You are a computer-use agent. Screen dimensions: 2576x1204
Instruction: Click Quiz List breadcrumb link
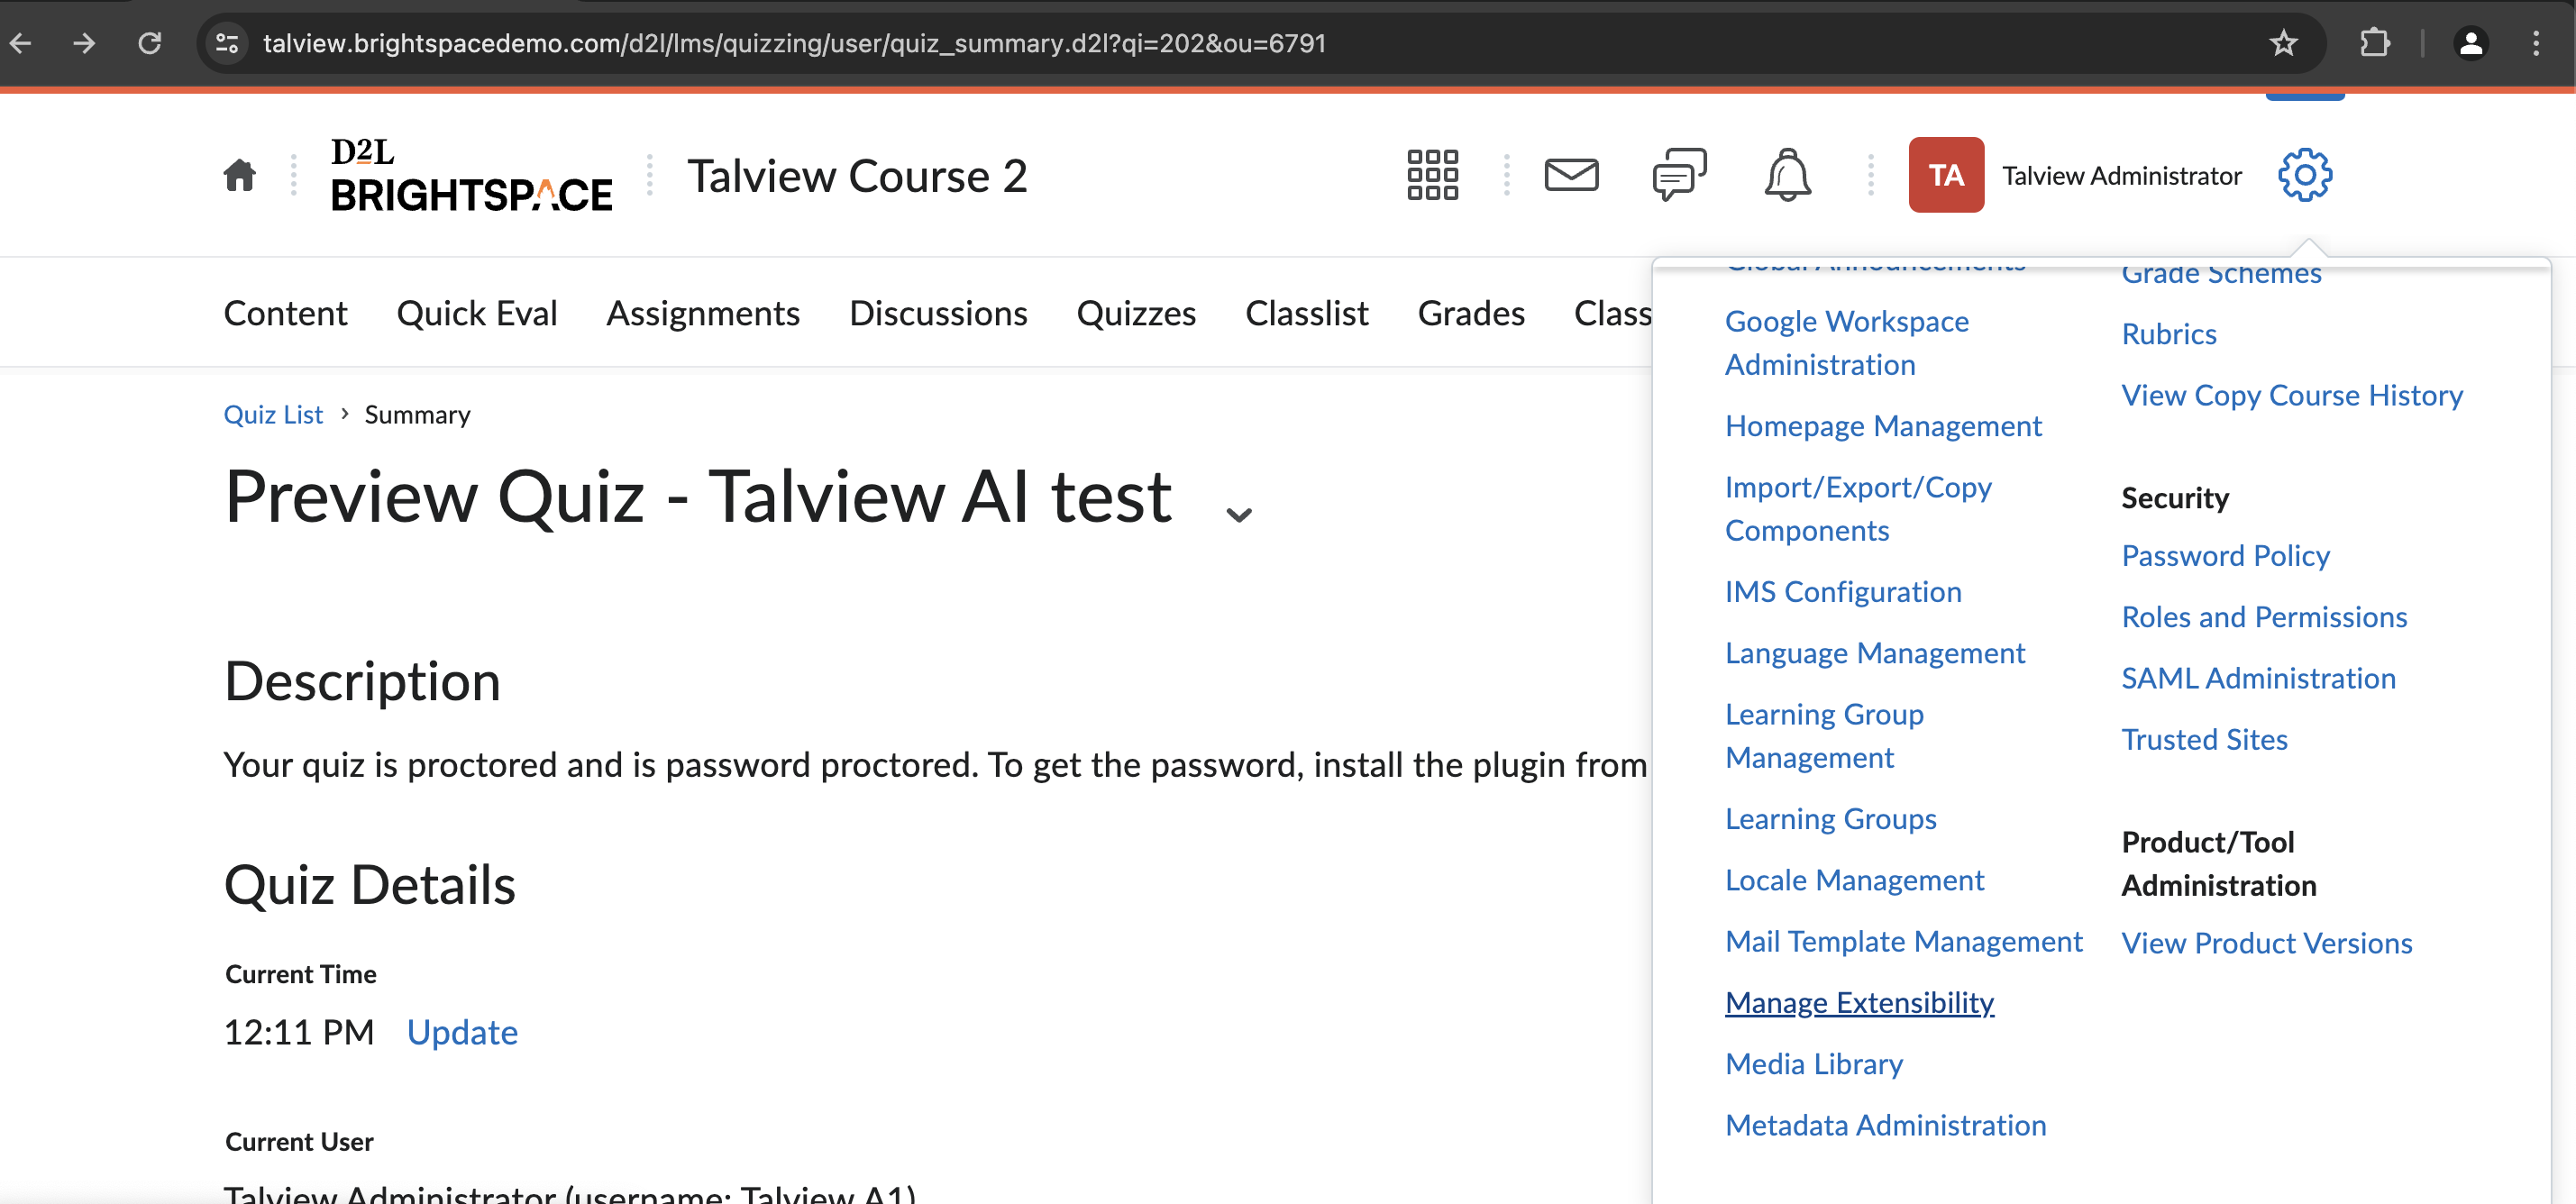[x=273, y=414]
